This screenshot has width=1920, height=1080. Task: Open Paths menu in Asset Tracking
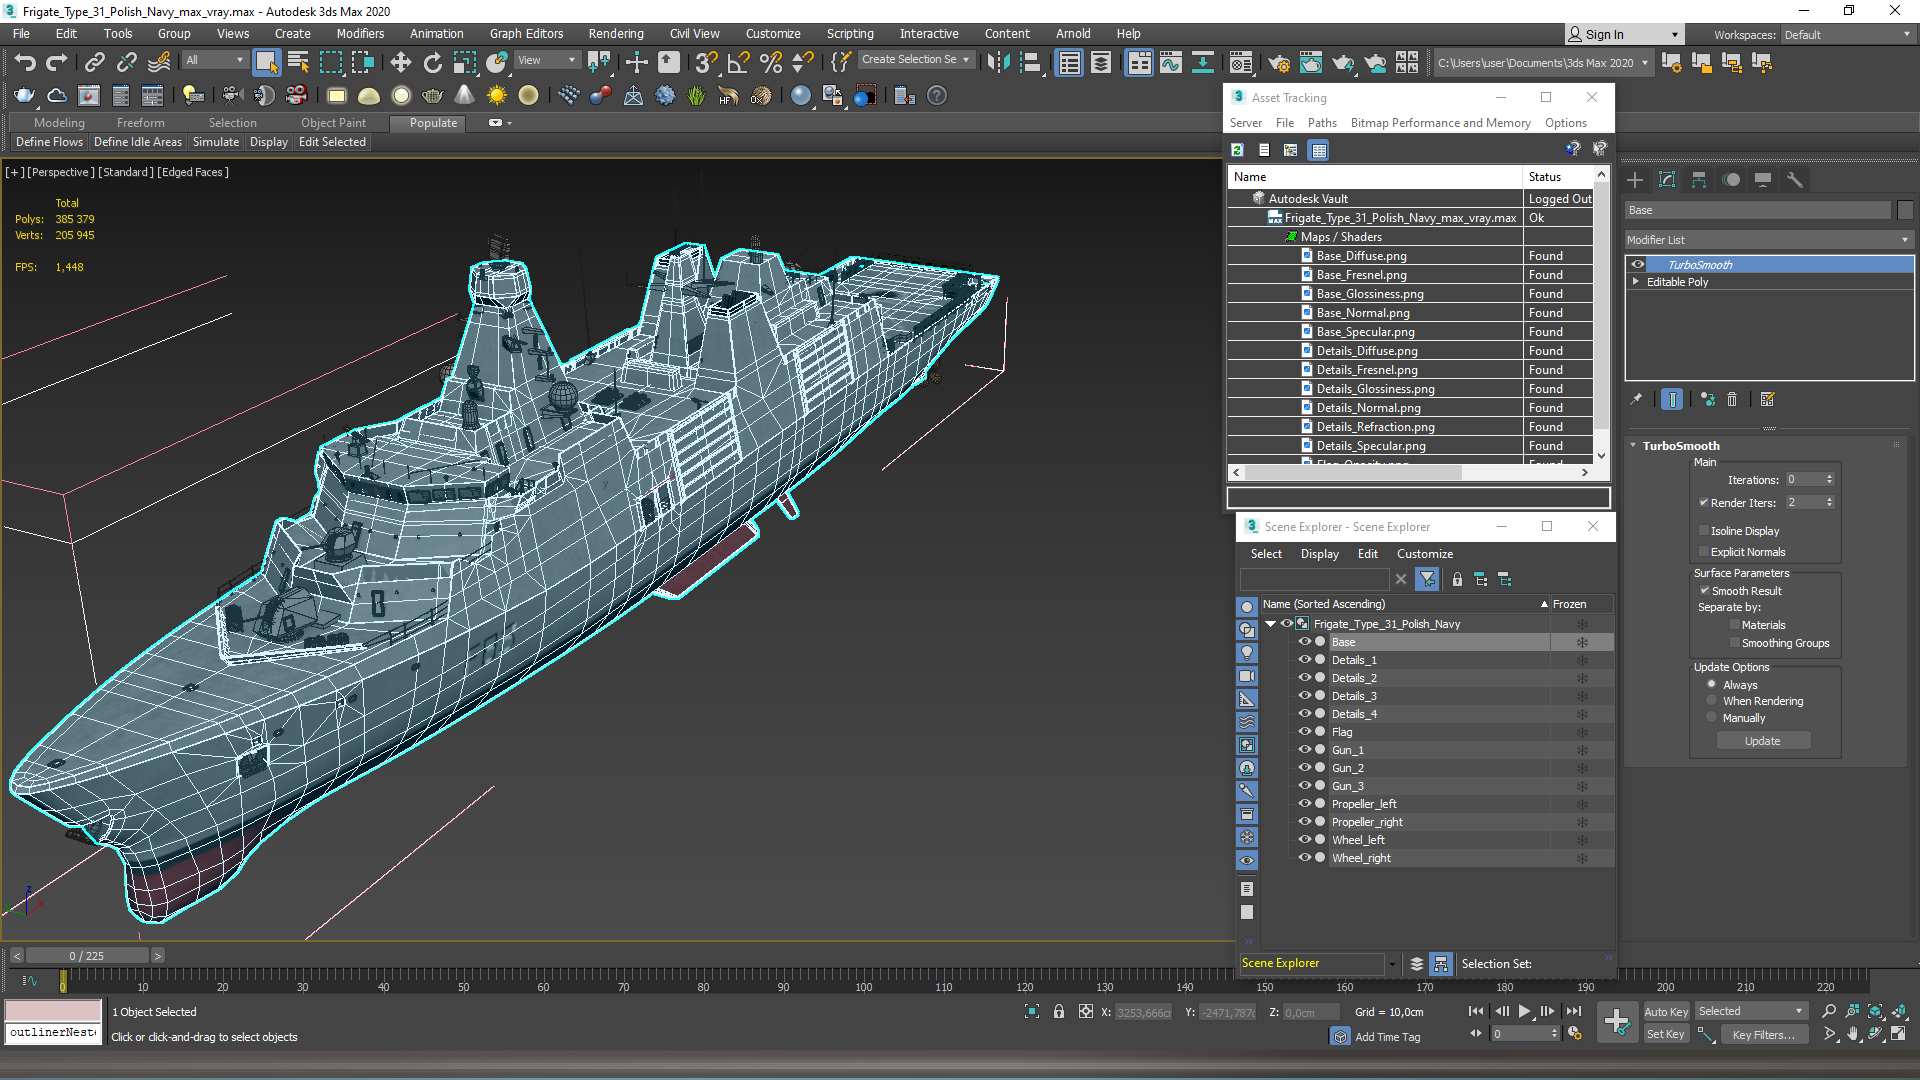click(1322, 123)
